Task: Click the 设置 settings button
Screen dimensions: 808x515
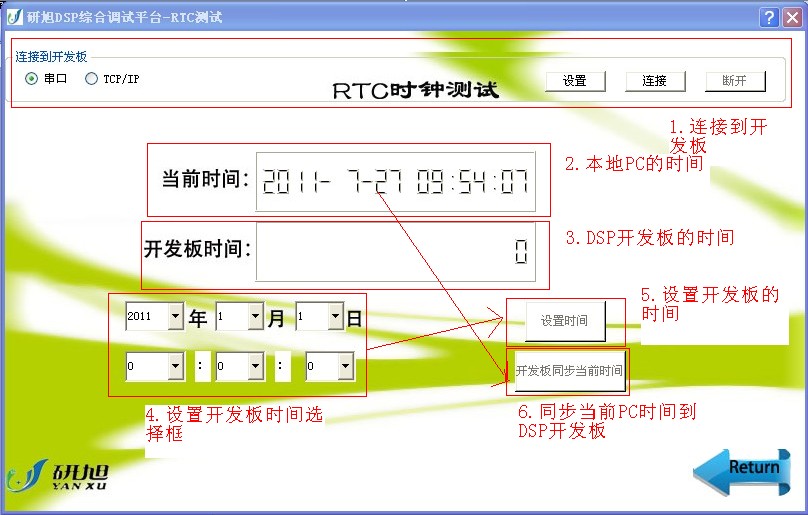Action: pos(574,81)
